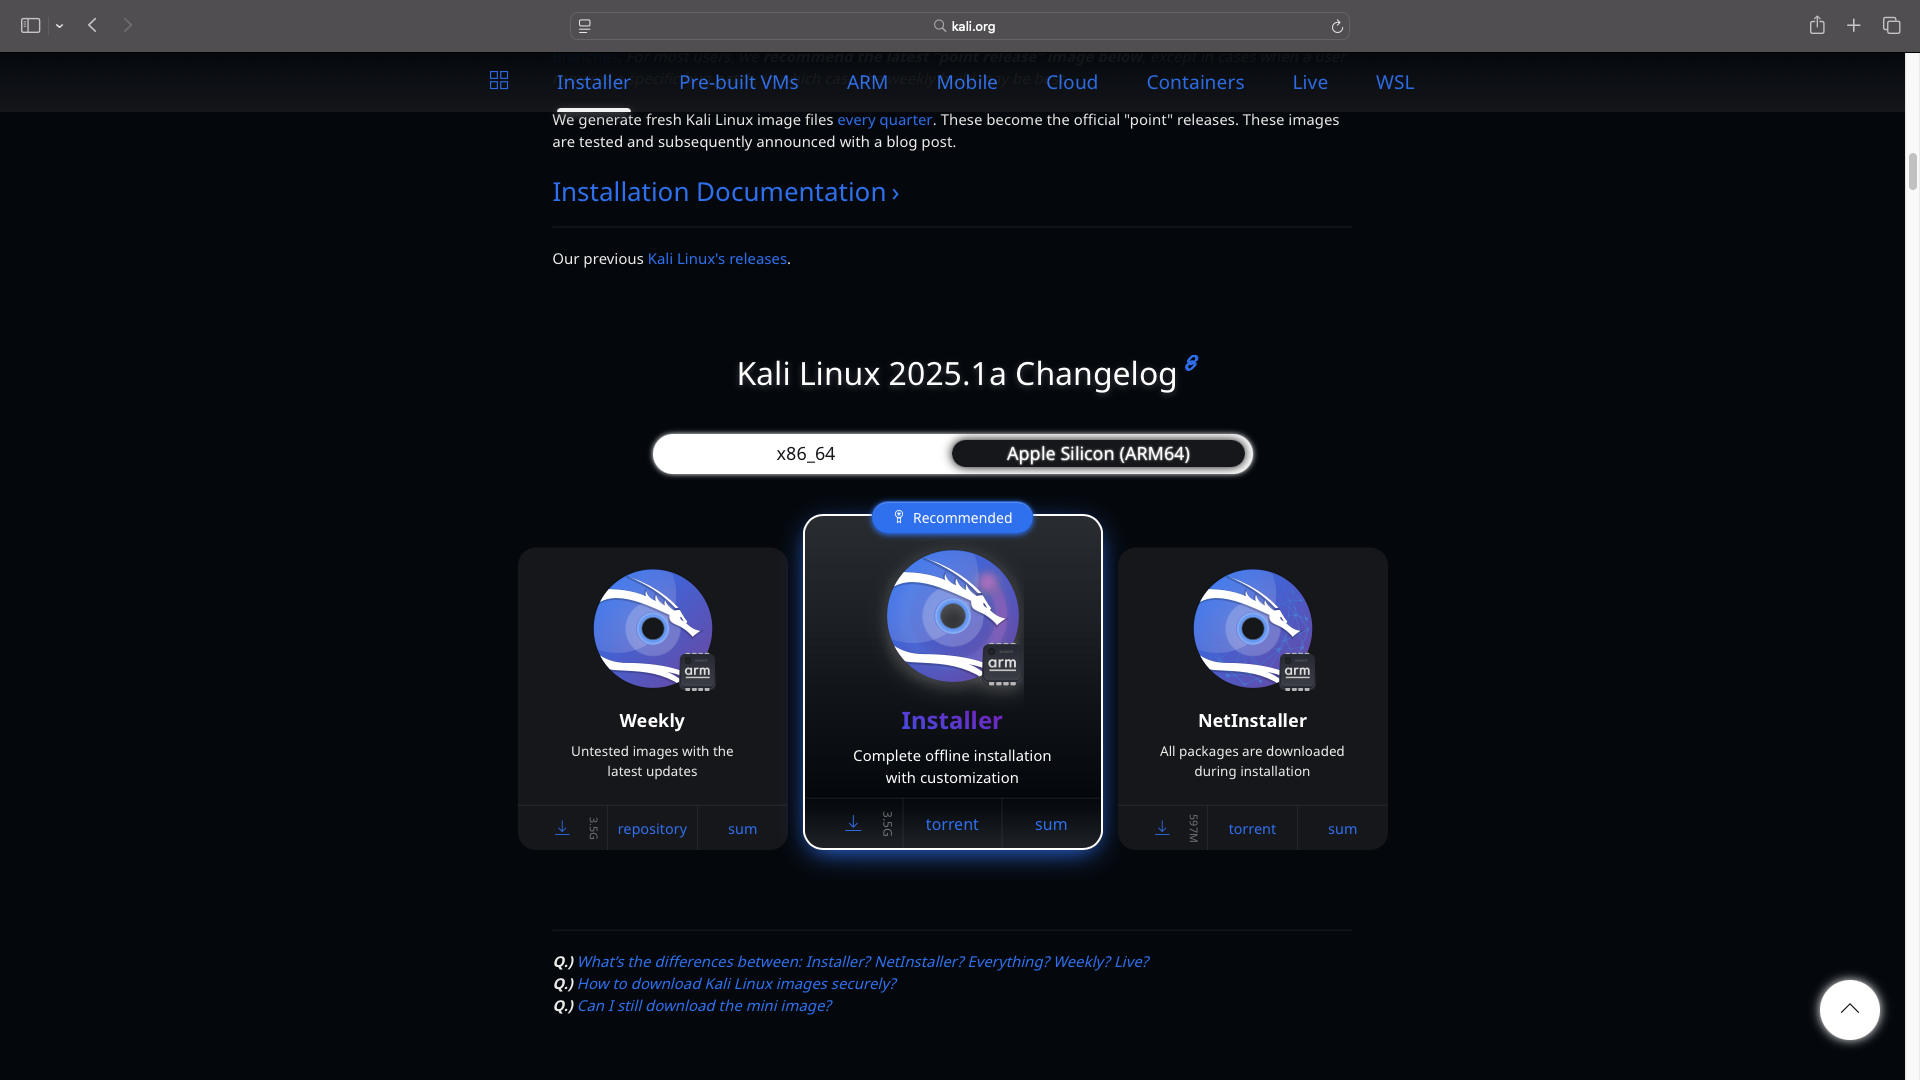Click the changelog anchor link icon
Image resolution: width=1920 pixels, height=1080 pixels.
point(1191,363)
